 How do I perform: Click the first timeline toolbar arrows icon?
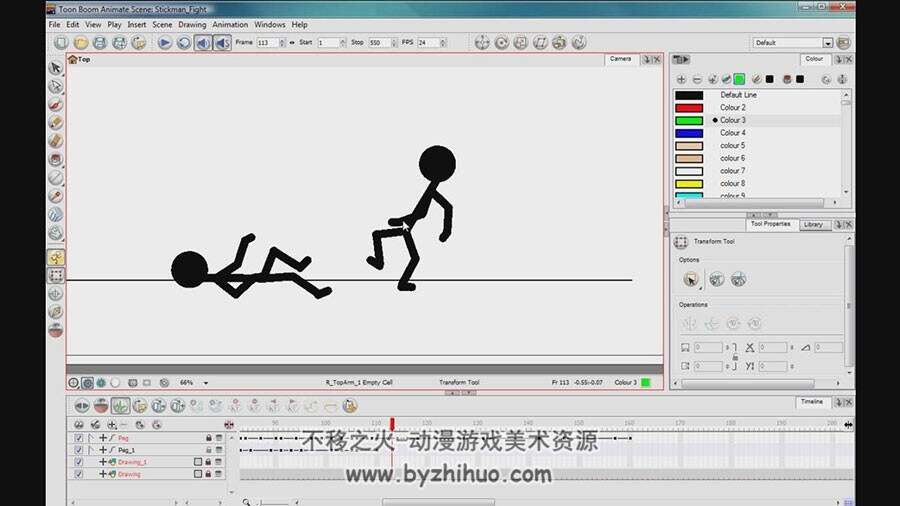(x=82, y=406)
